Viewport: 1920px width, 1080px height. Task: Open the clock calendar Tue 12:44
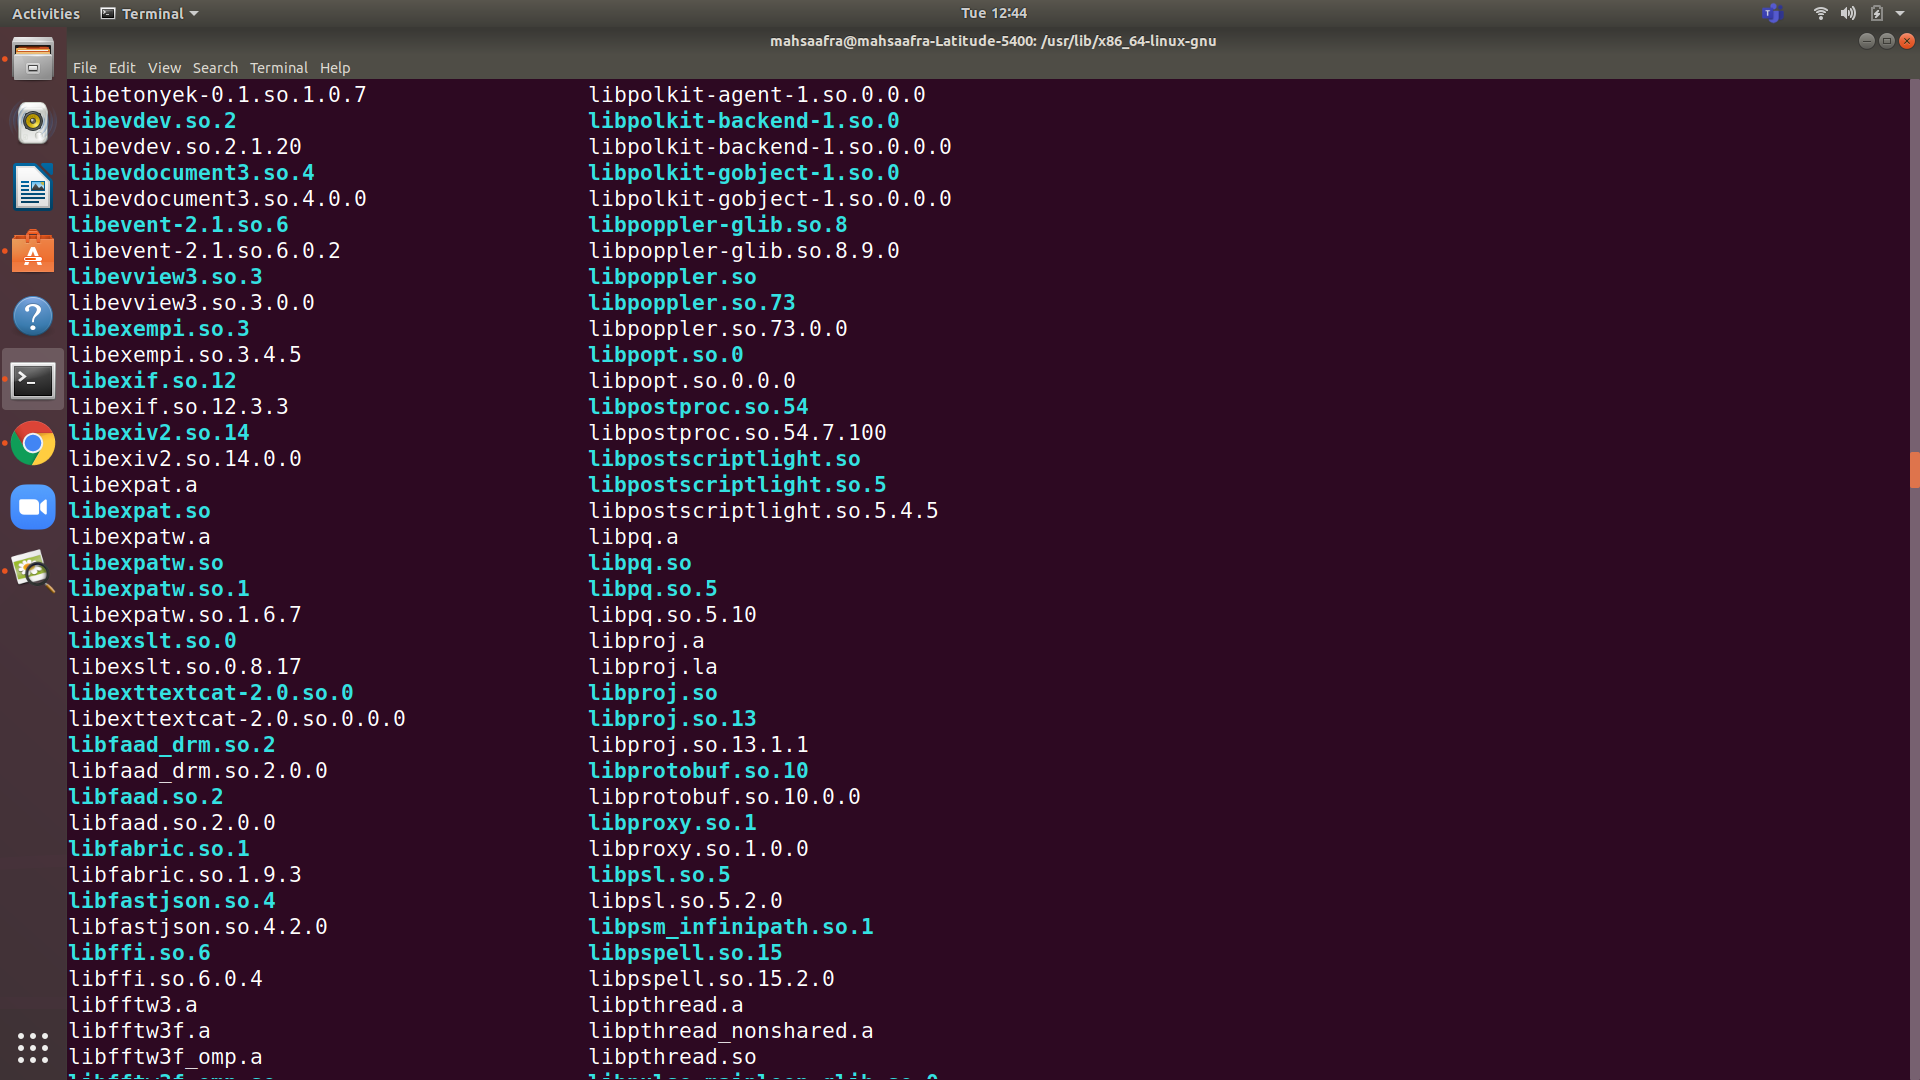click(x=993, y=13)
